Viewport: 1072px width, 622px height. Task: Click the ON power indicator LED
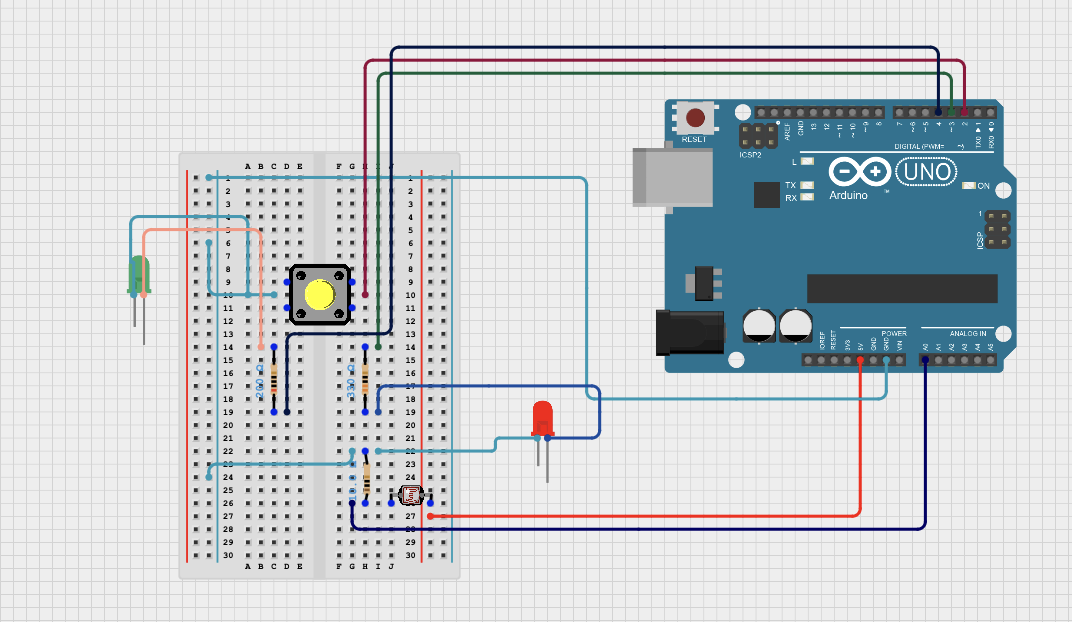point(968,186)
